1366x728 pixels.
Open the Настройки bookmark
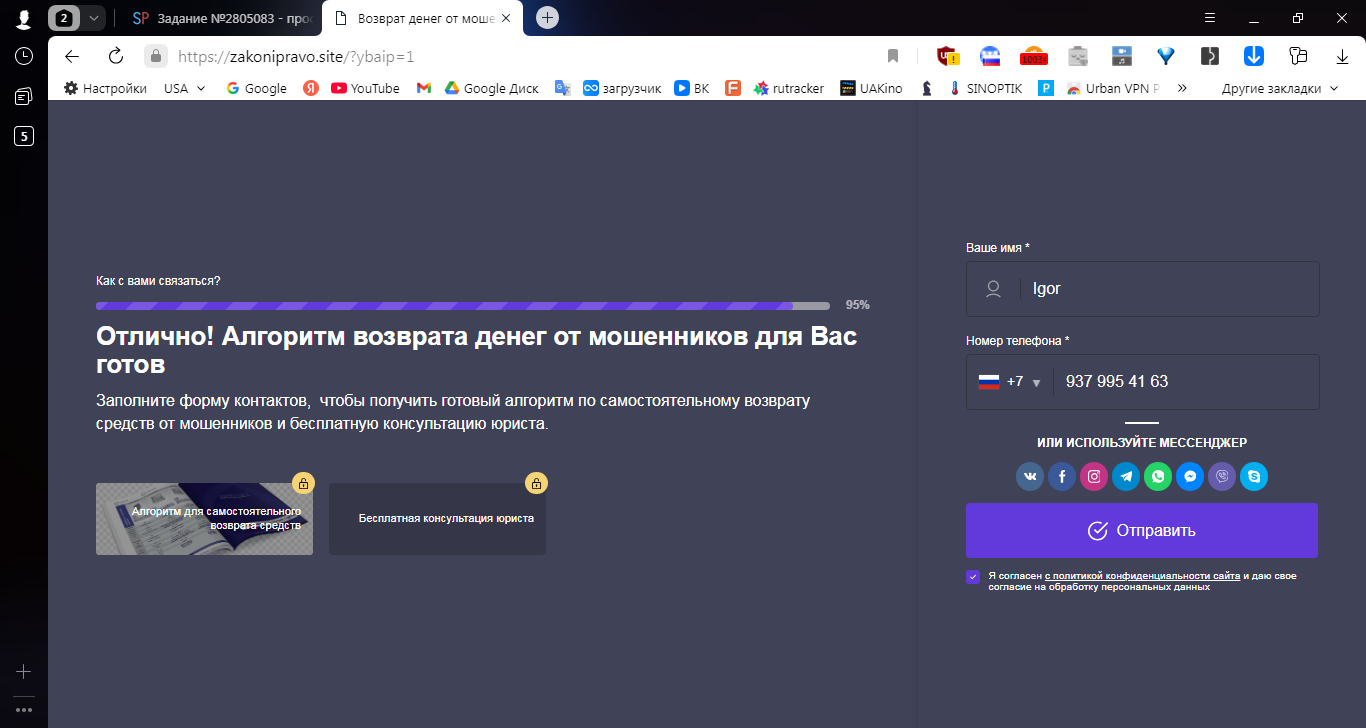coord(105,88)
